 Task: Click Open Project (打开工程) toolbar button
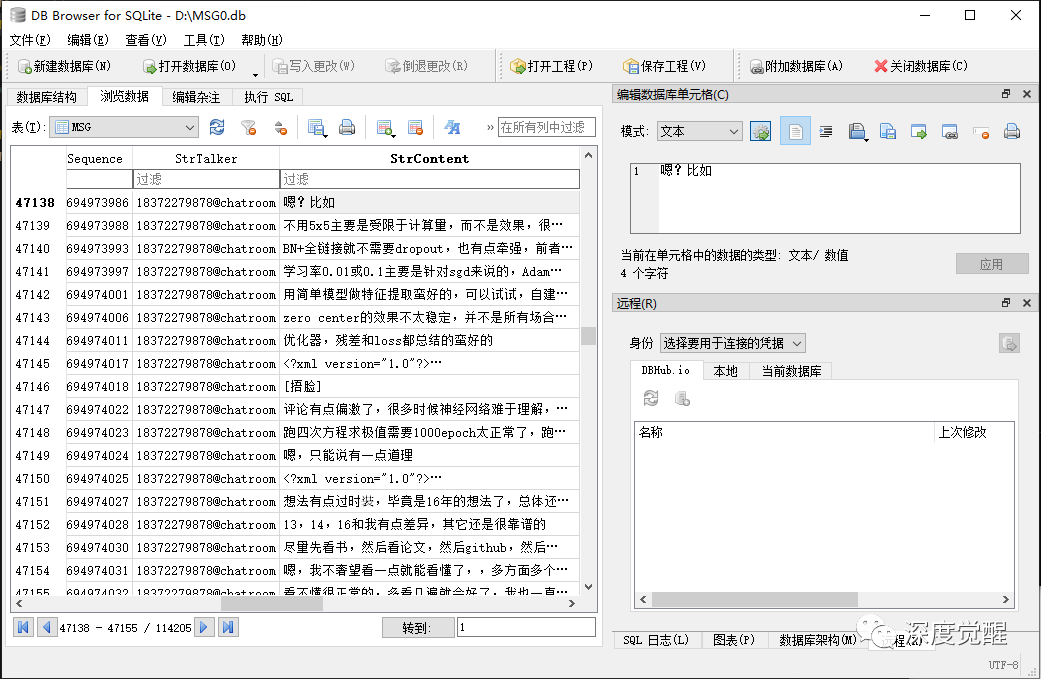pos(551,66)
